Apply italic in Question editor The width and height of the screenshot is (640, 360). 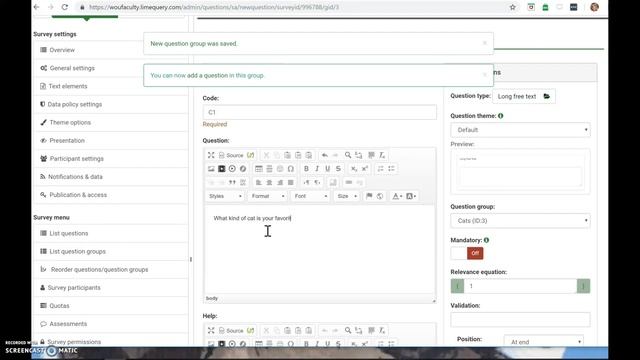point(317,169)
